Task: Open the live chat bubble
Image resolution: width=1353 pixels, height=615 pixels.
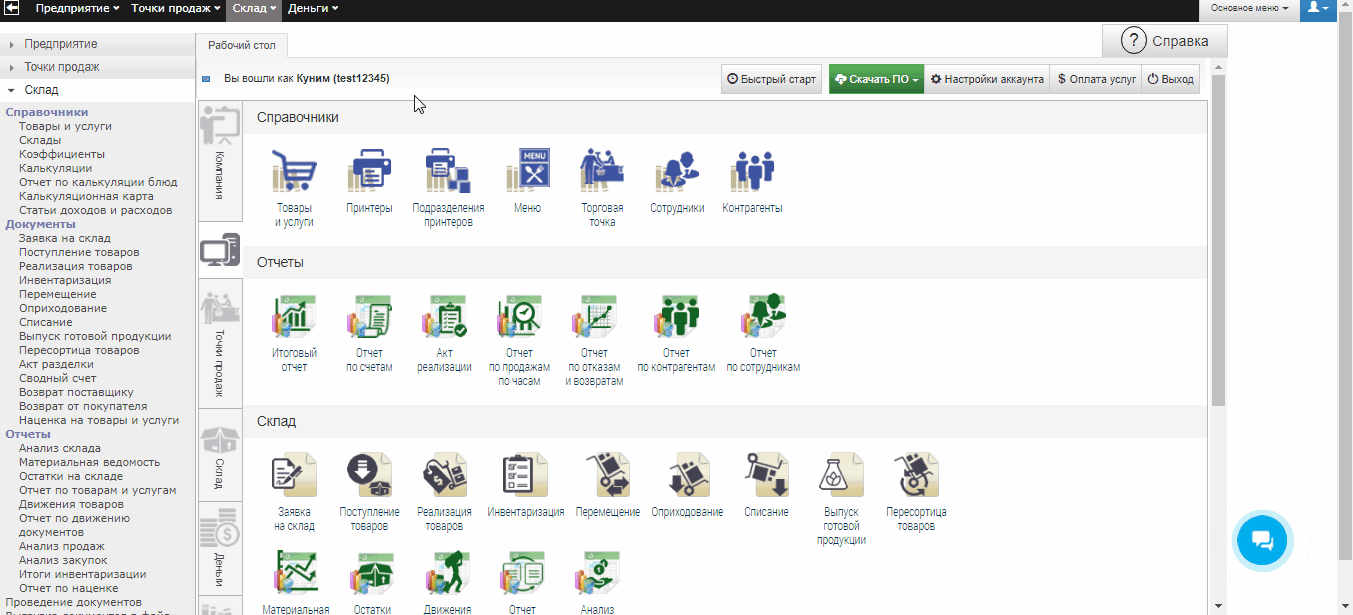Action: tap(1262, 541)
